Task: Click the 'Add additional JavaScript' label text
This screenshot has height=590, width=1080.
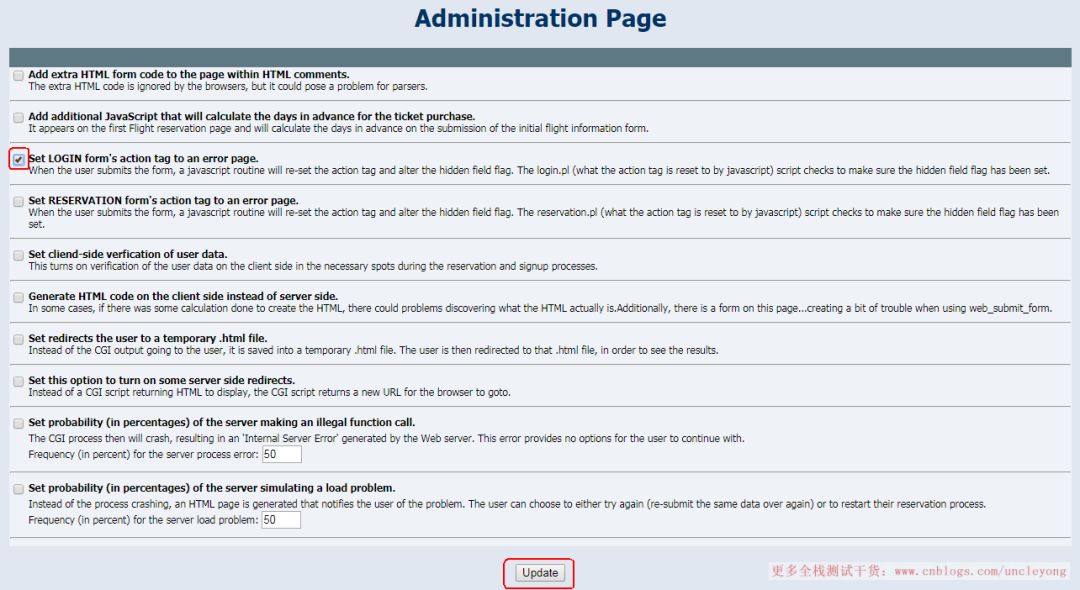Action: click(251, 116)
